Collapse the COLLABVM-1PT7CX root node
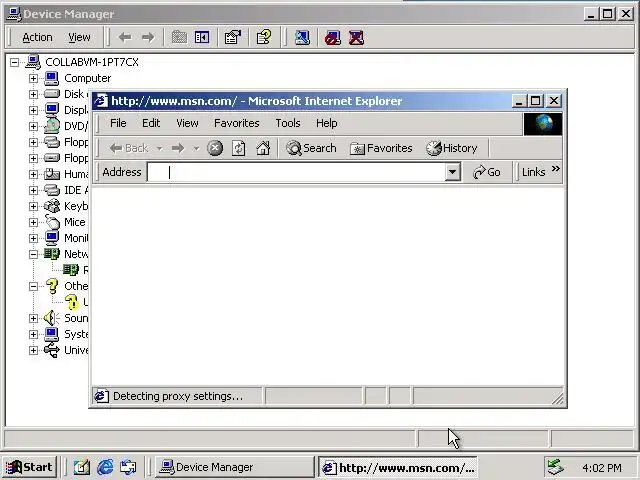The image size is (640, 480). (15, 62)
